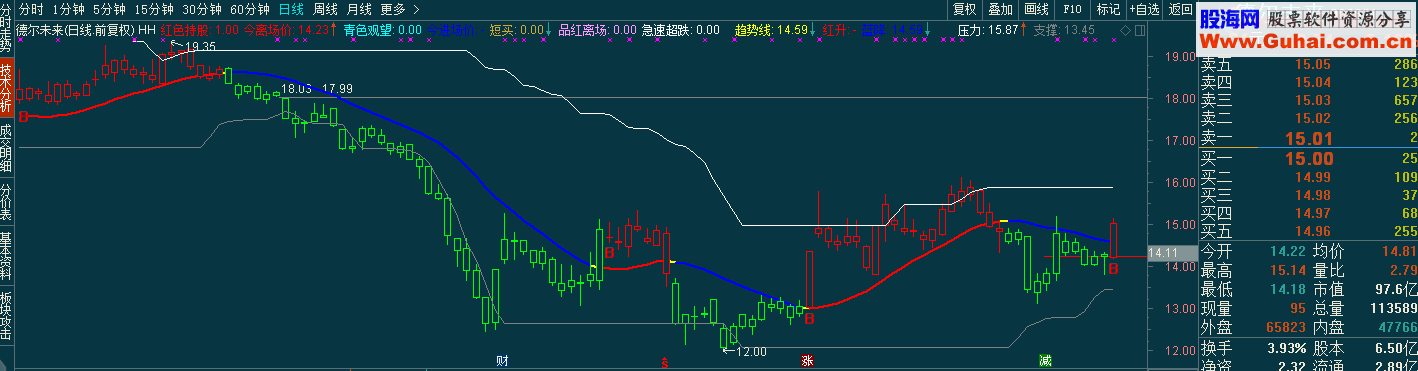Click the 卖五 15.05 order row
The width and height of the screenshot is (1418, 371).
click(x=1309, y=64)
